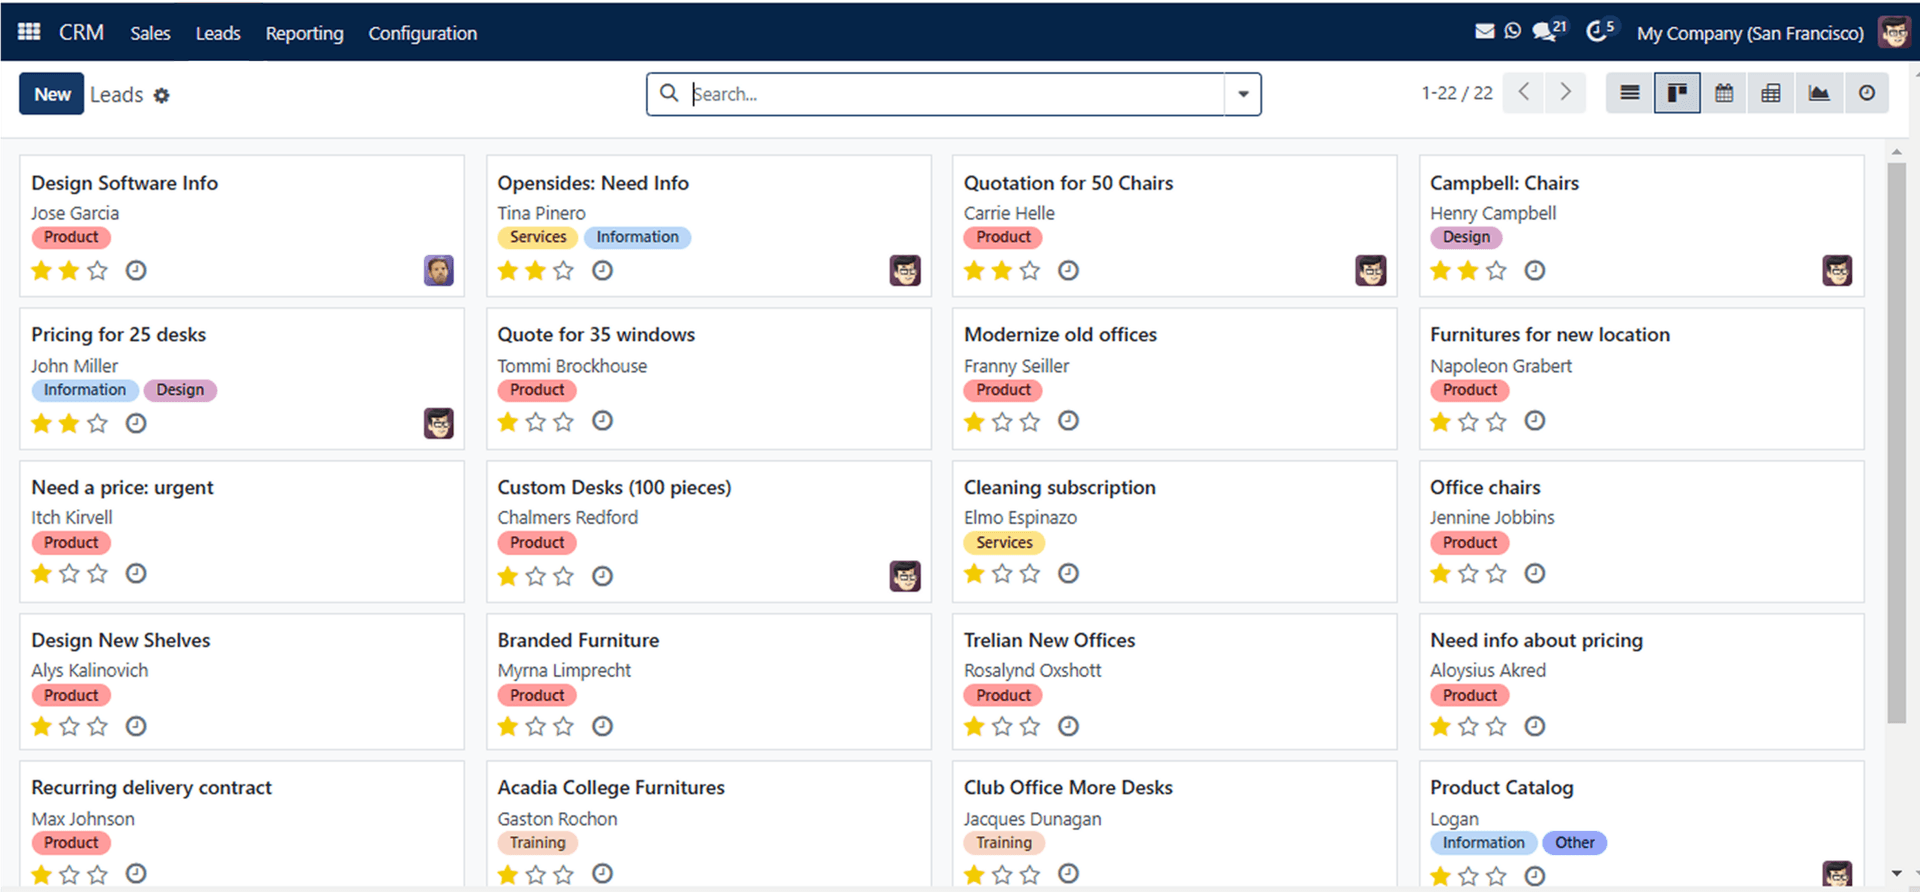1920x892 pixels.
Task: Set third star on Design Software Info card
Action: point(97,270)
